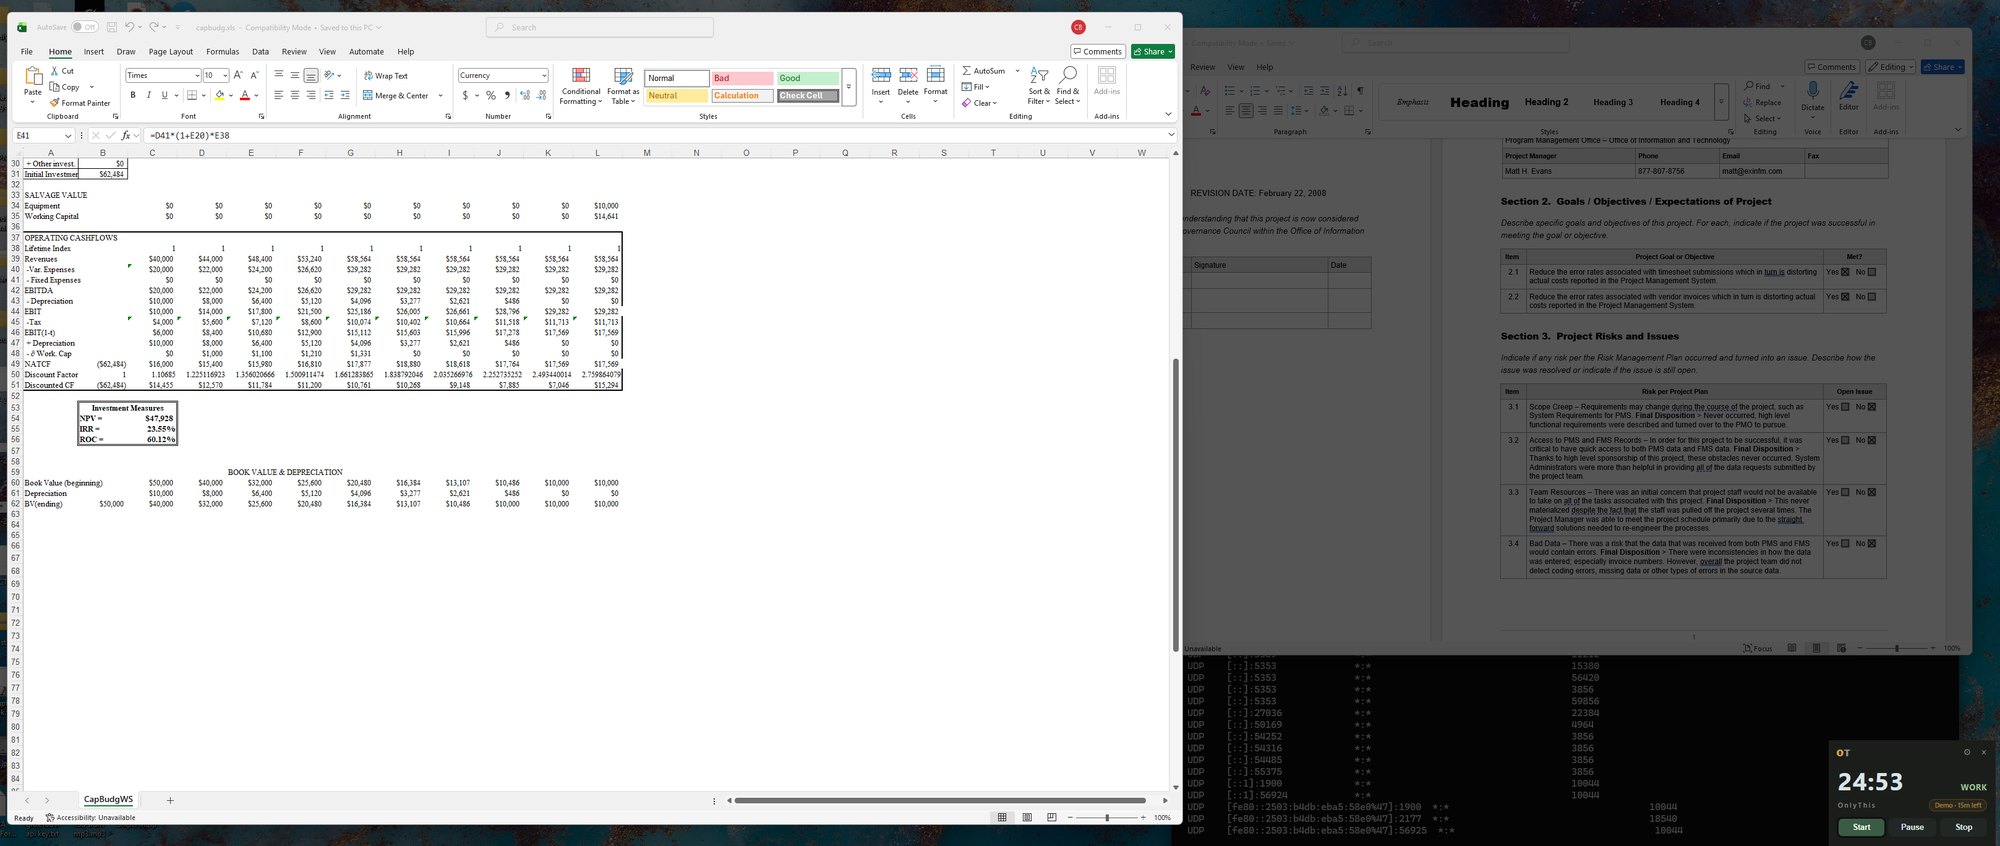Switch to Page Break Preview in Excel's status bar
The height and width of the screenshot is (846, 2000).
click(1051, 817)
